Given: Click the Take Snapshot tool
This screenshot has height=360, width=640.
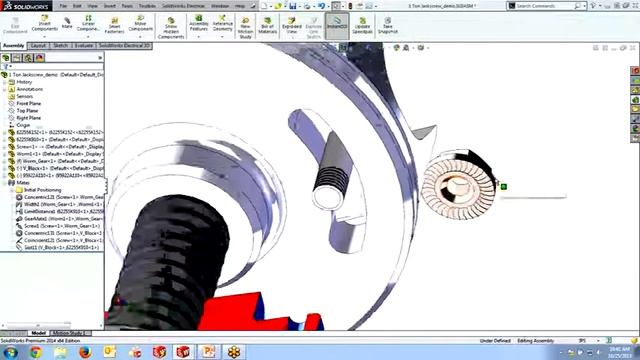Looking at the screenshot, I should pos(388,26).
